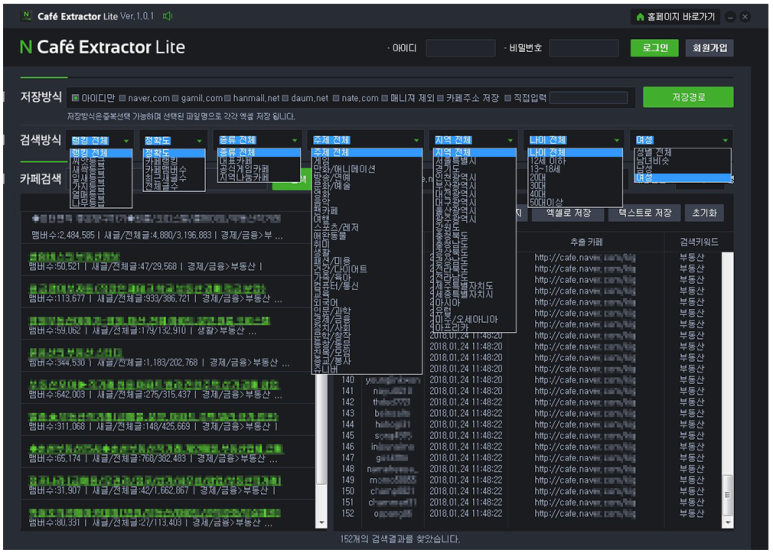Viewport: 773px width, 553px height.
Task: Open the 정확도 sort combo box
Action: pyautogui.click(x=174, y=140)
